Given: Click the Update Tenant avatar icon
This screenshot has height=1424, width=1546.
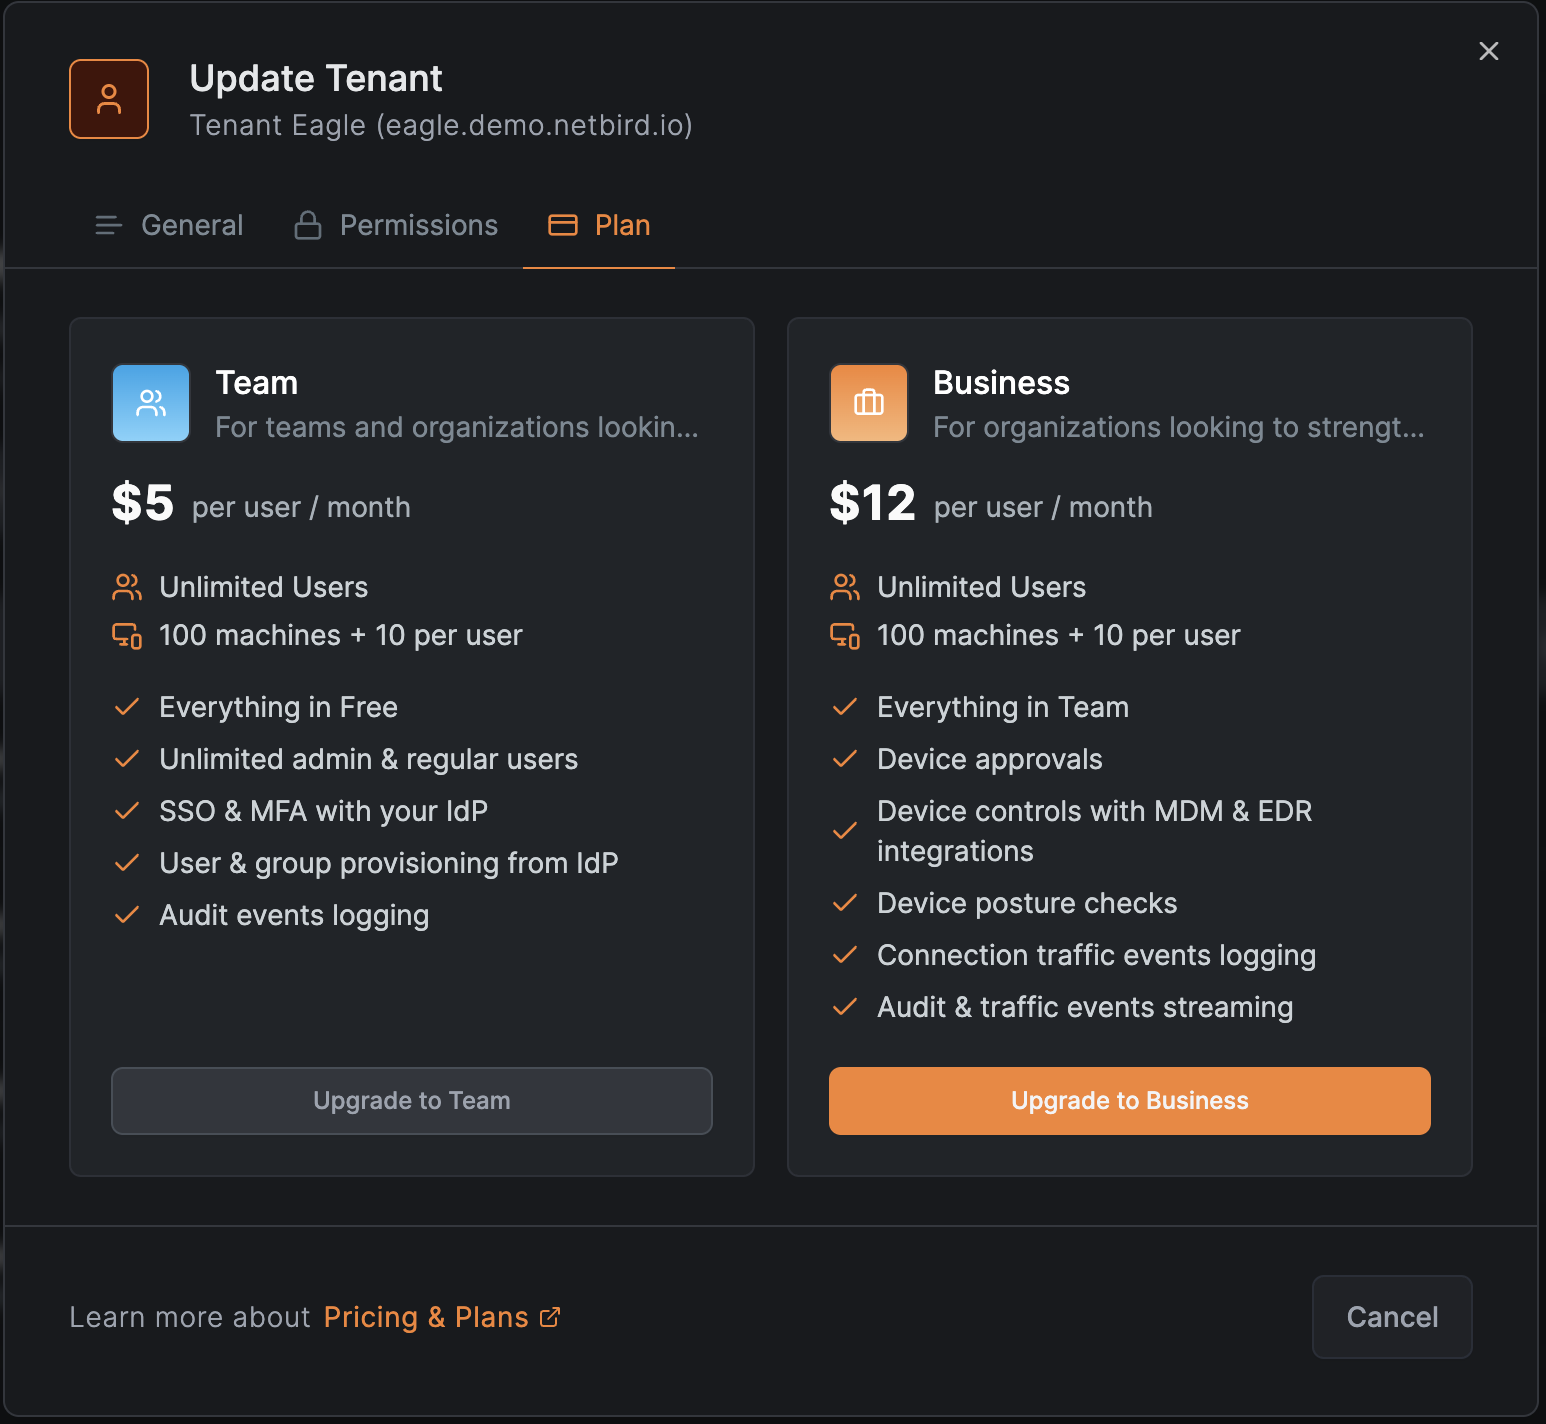Looking at the screenshot, I should 108,98.
